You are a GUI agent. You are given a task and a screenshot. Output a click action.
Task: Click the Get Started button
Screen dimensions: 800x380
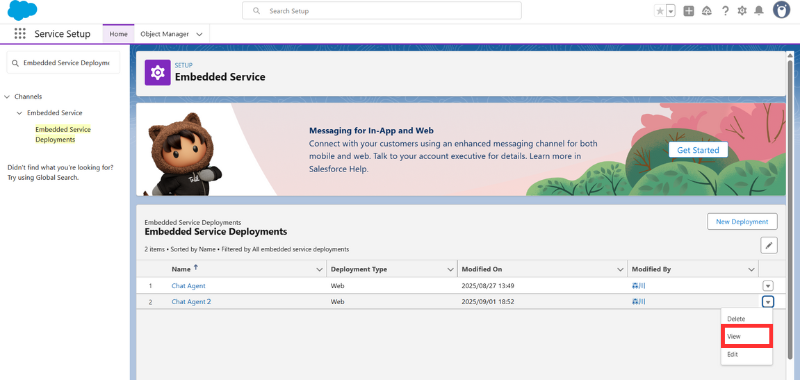[698, 150]
